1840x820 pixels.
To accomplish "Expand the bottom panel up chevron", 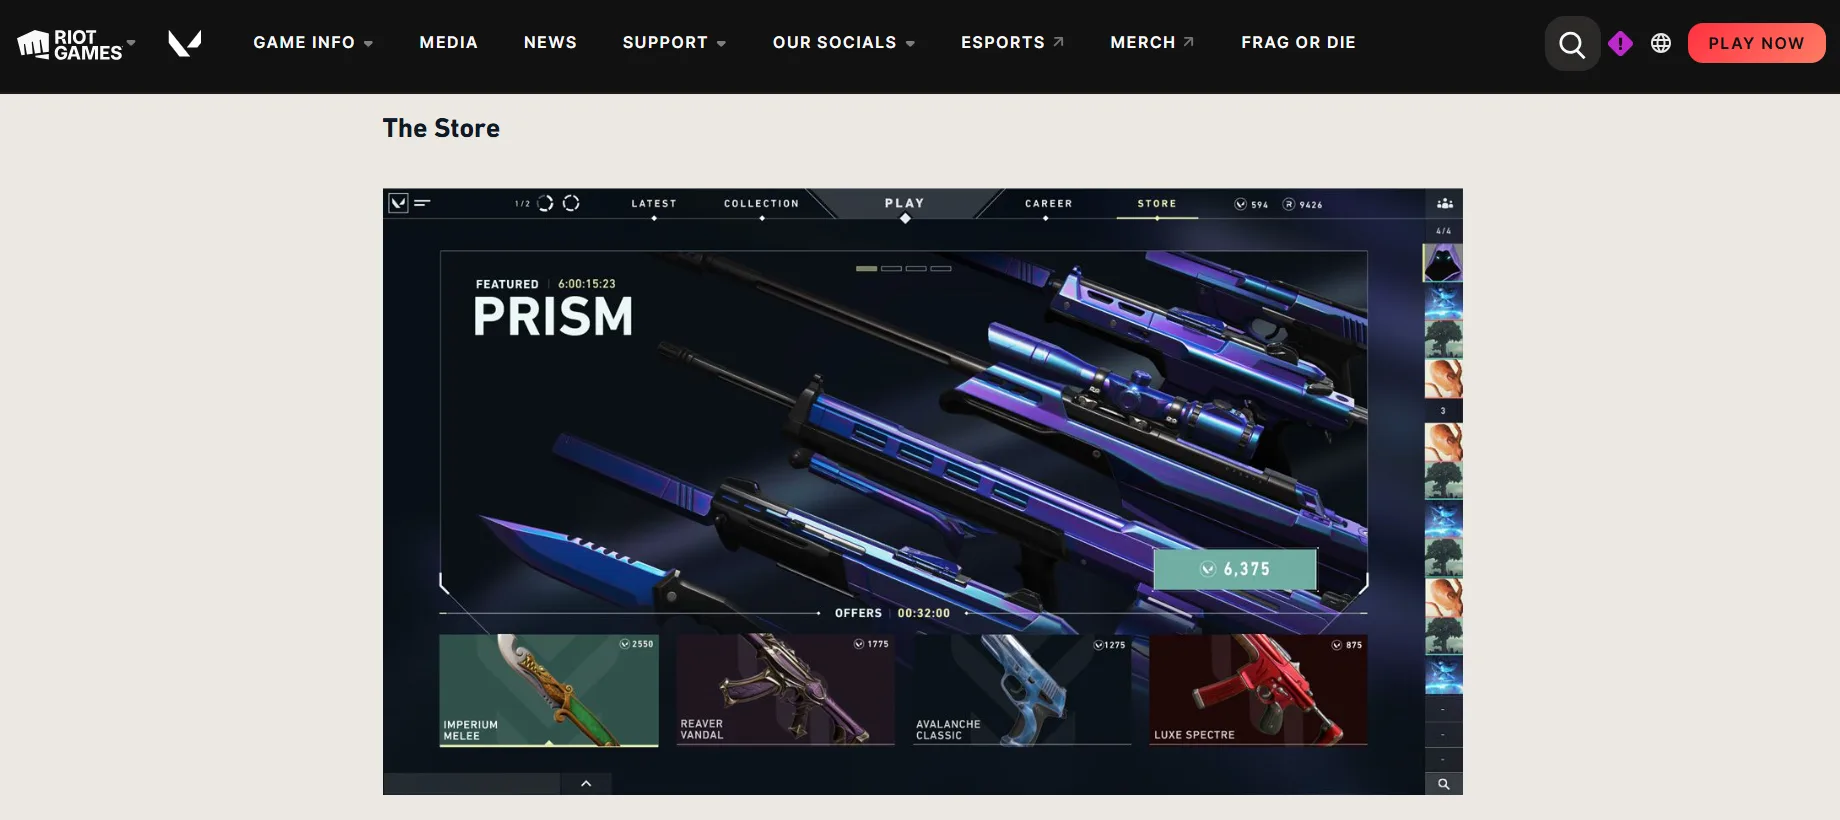I will point(586,783).
